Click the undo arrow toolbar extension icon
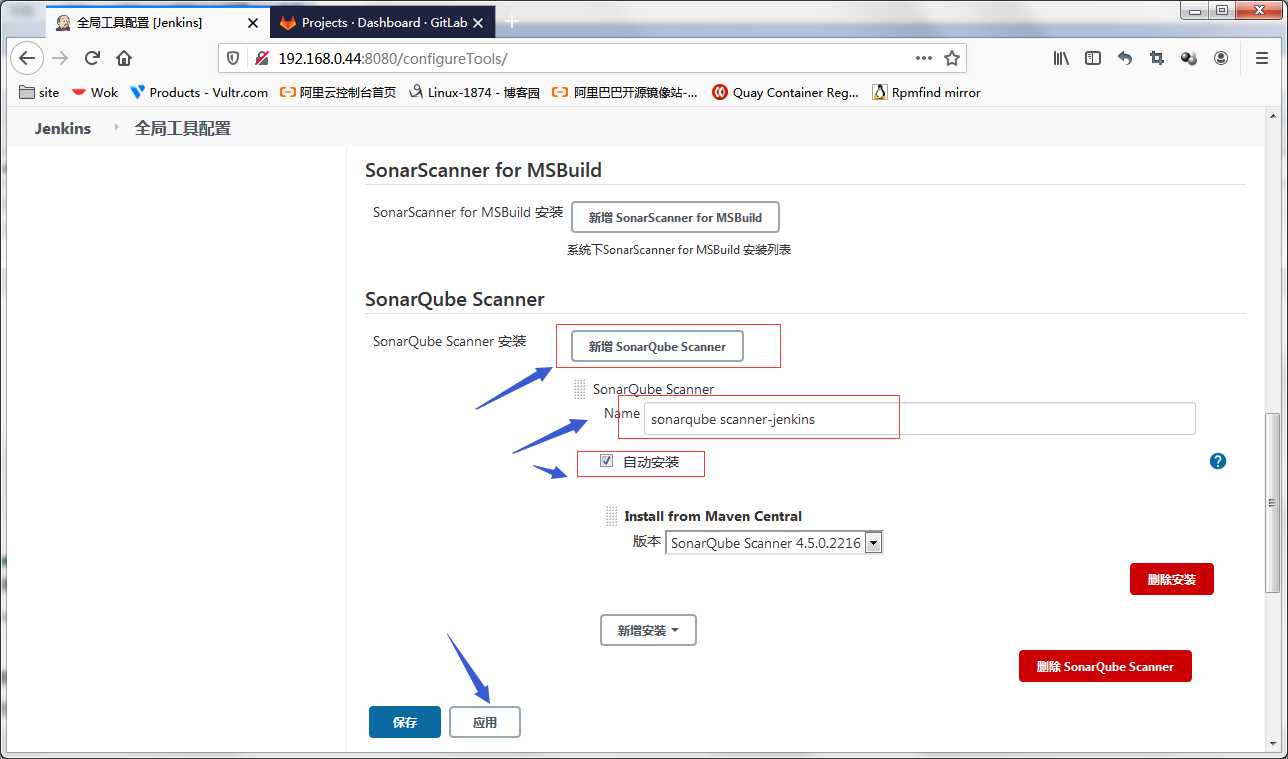This screenshot has width=1288, height=759. click(1125, 58)
